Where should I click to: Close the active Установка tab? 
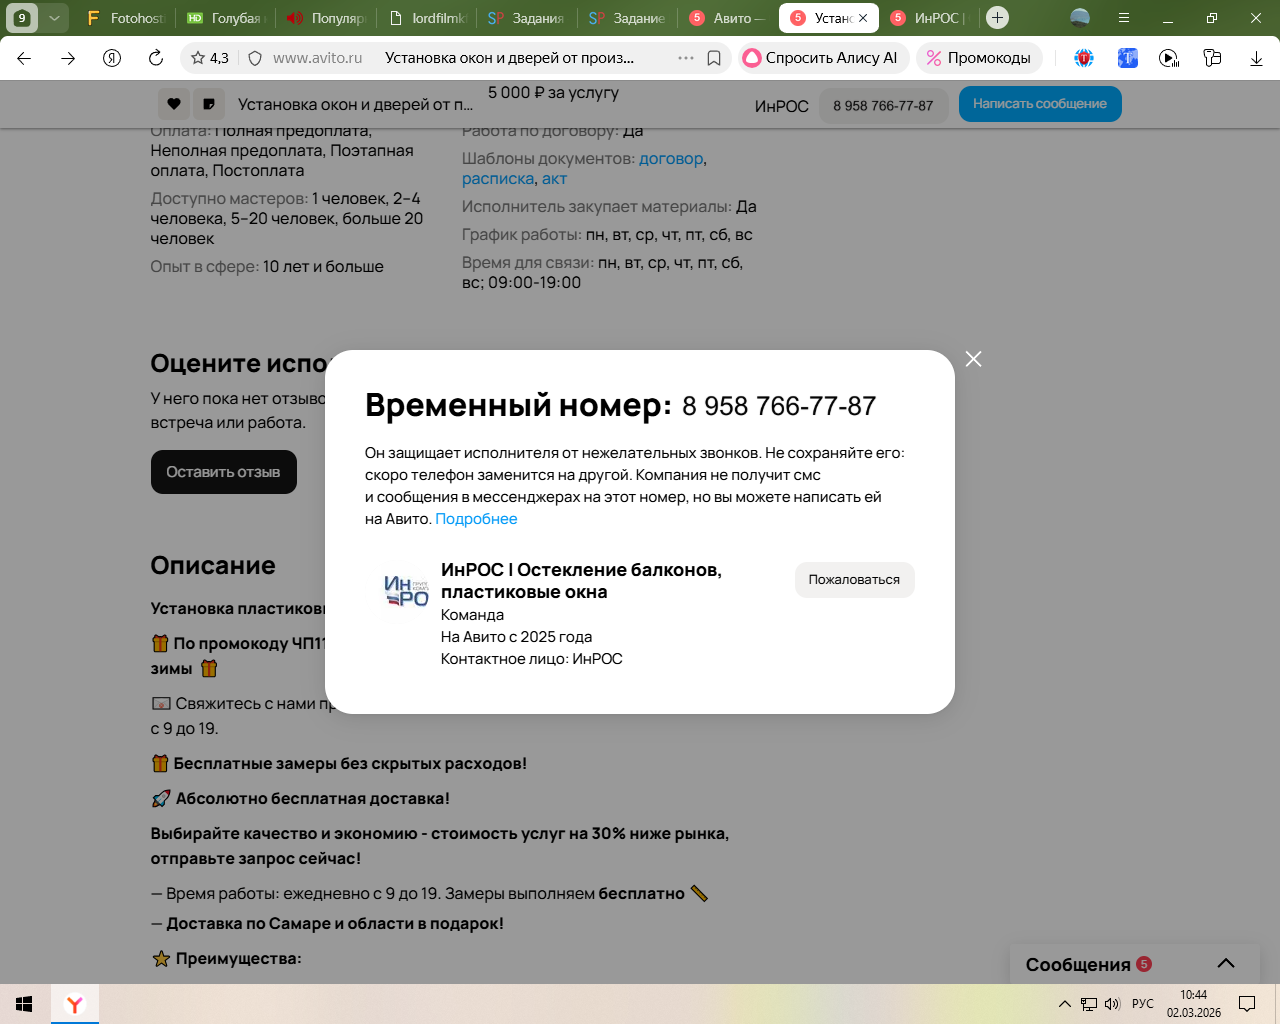pyautogui.click(x=863, y=18)
